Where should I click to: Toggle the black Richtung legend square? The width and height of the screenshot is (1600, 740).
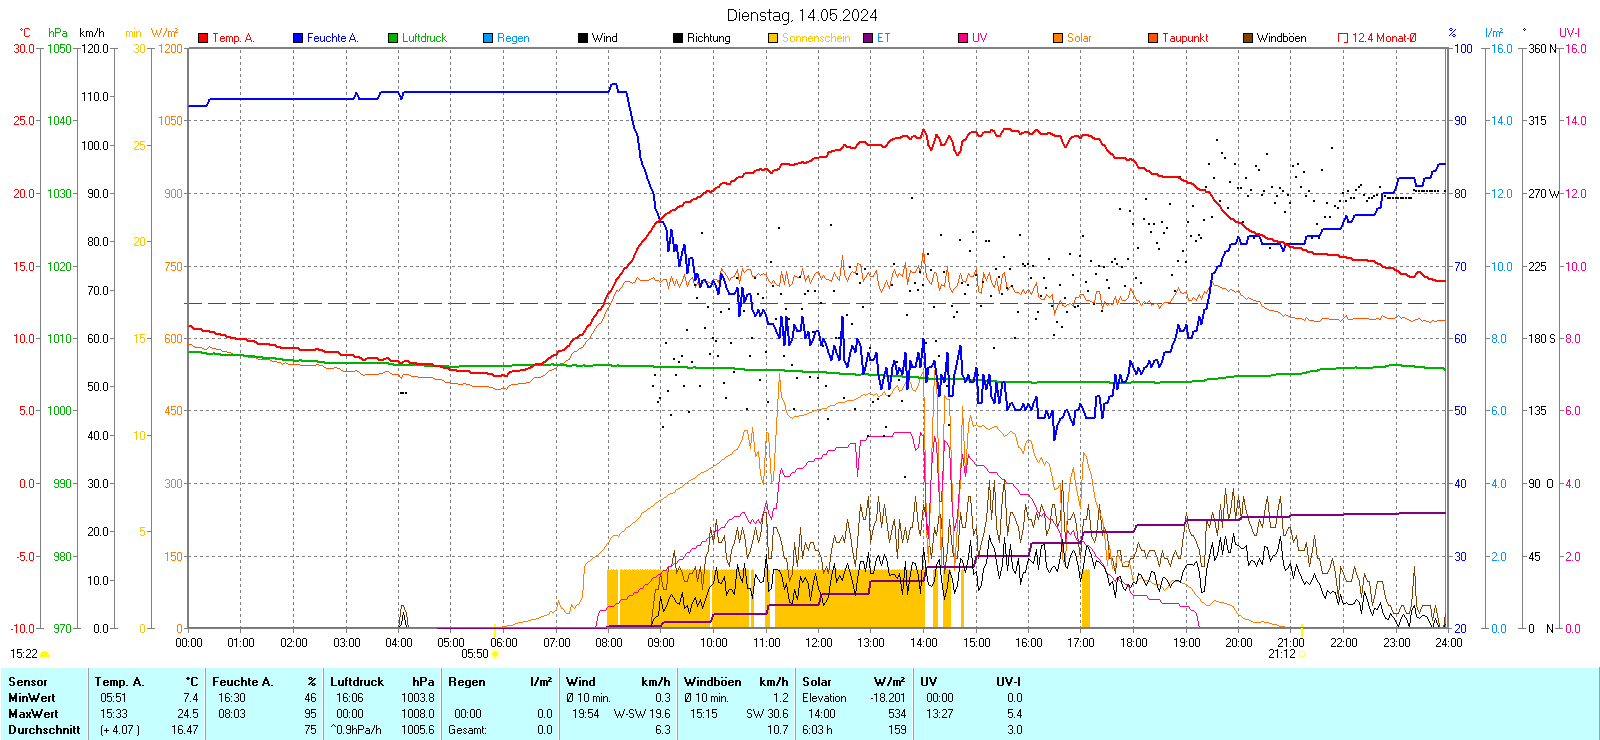click(678, 38)
